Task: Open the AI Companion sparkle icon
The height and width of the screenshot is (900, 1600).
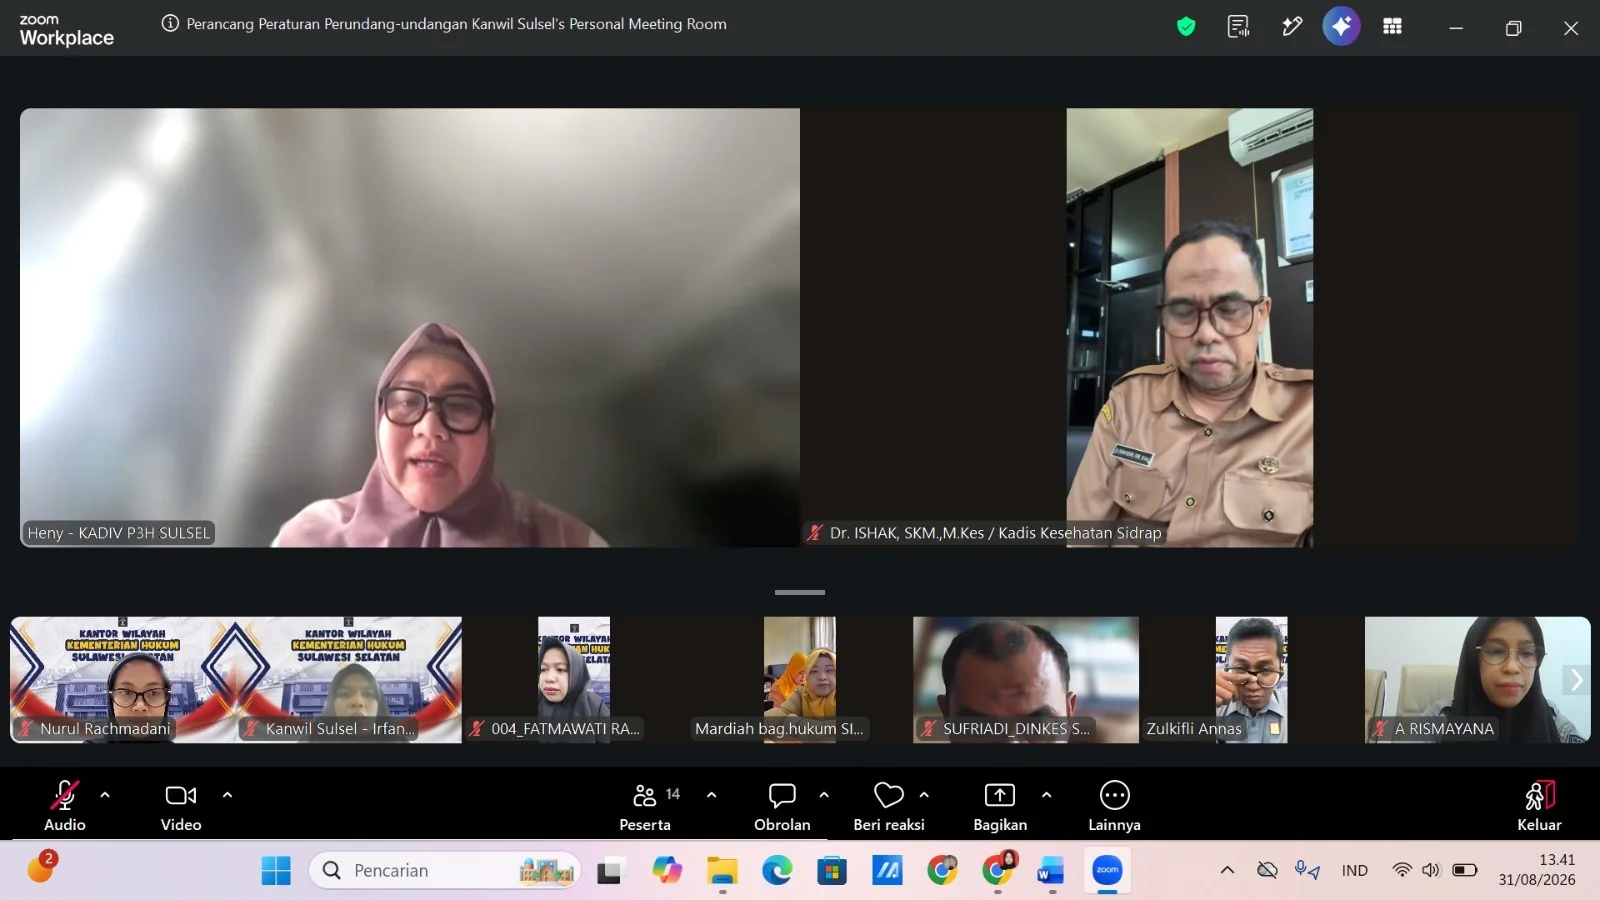Action: (1341, 26)
